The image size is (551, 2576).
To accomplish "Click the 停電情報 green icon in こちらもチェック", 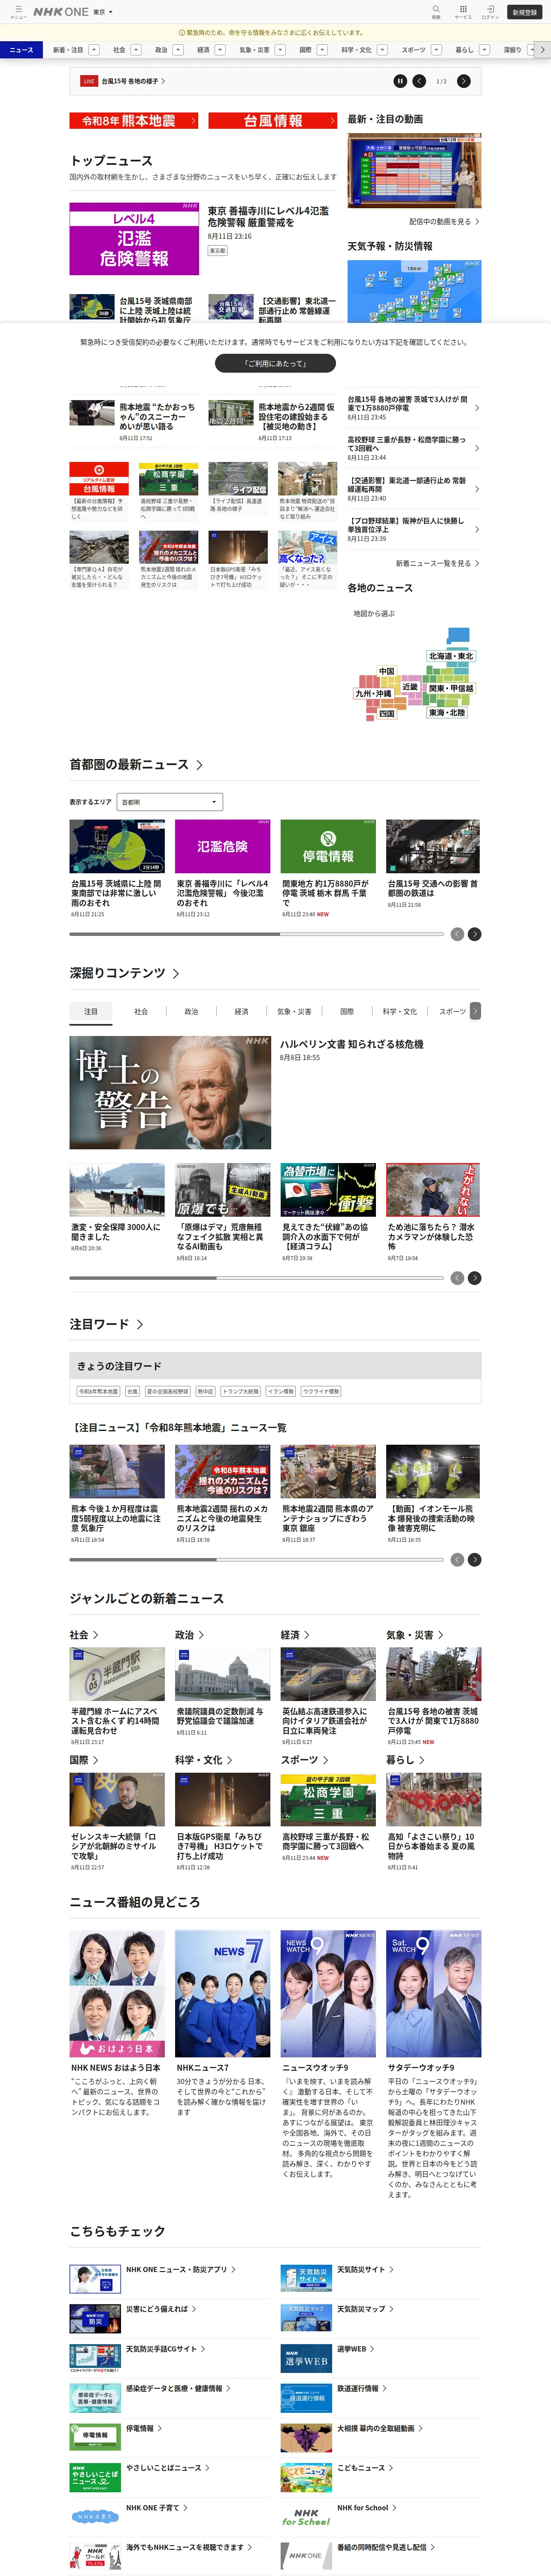I will (95, 2436).
